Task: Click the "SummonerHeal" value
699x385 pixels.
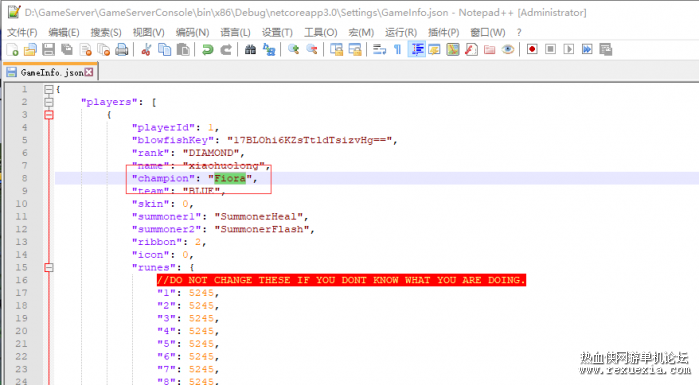Action: point(259,217)
